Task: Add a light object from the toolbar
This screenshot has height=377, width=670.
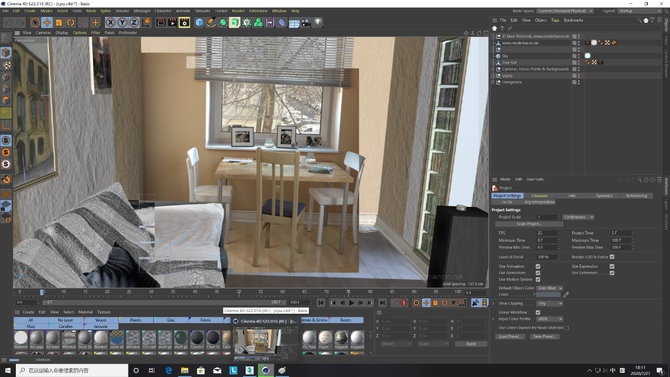Action: tap(318, 22)
